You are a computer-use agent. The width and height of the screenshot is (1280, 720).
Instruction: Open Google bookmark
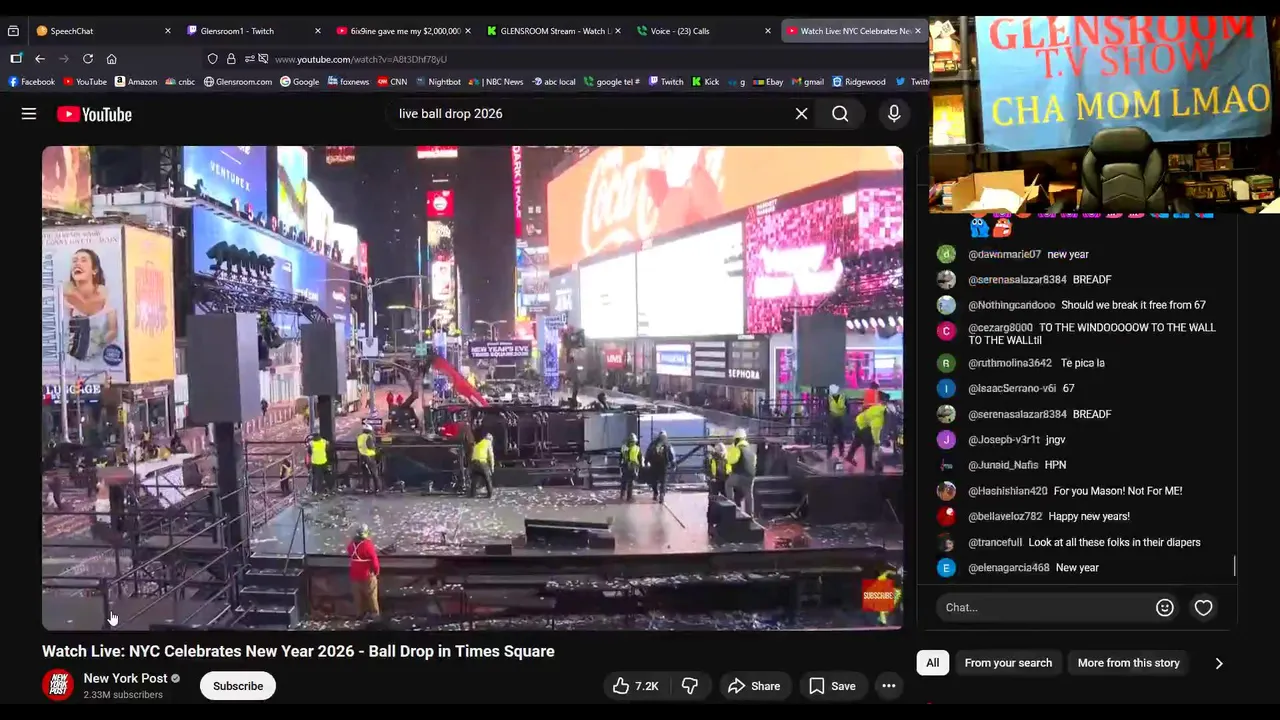pyautogui.click(x=299, y=82)
